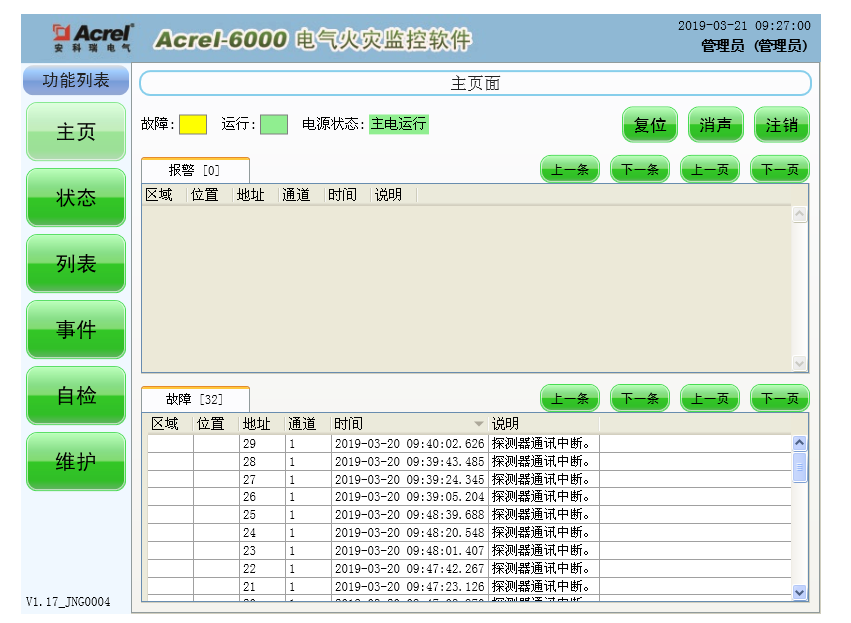The image size is (851, 623).
Task: Click 上一条 in the alarm panel
Action: tap(570, 169)
